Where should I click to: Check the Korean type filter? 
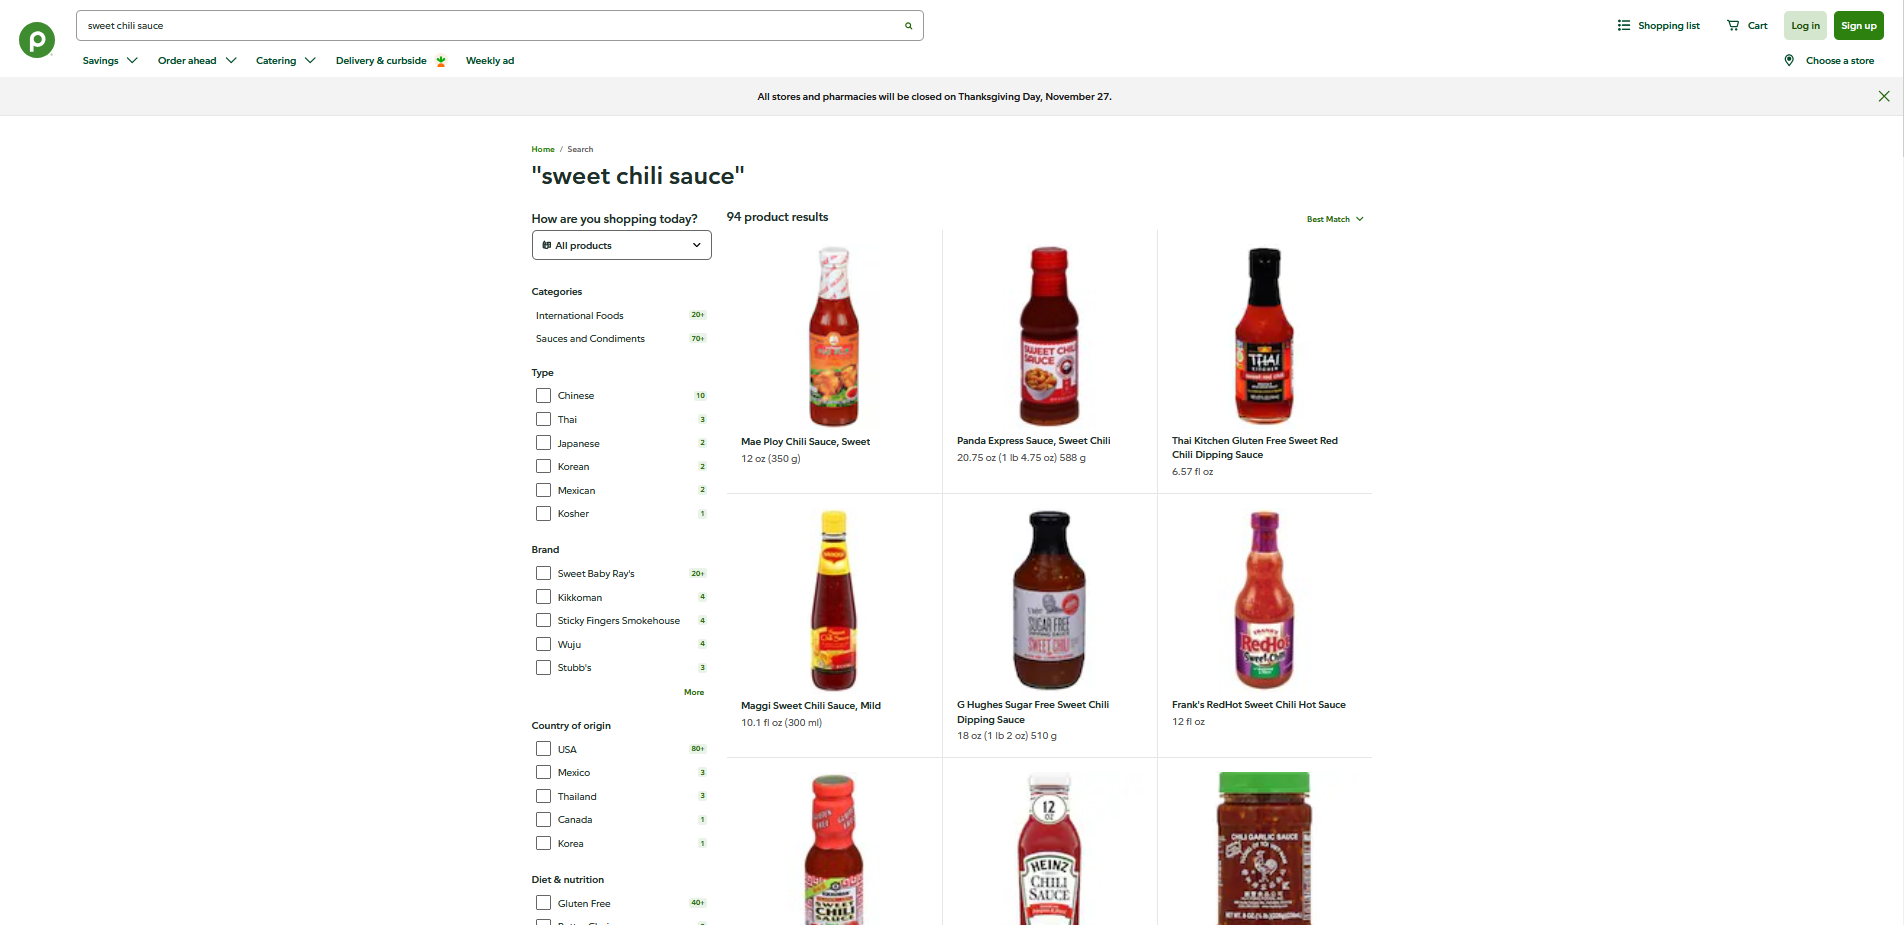(x=543, y=467)
